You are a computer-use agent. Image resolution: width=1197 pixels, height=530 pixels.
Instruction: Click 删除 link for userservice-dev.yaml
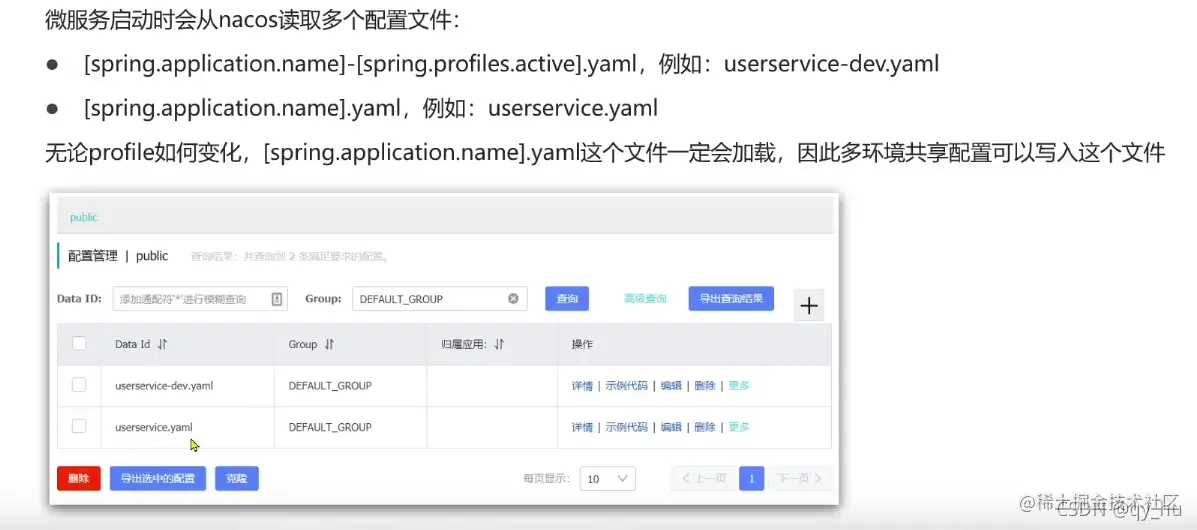[705, 386]
